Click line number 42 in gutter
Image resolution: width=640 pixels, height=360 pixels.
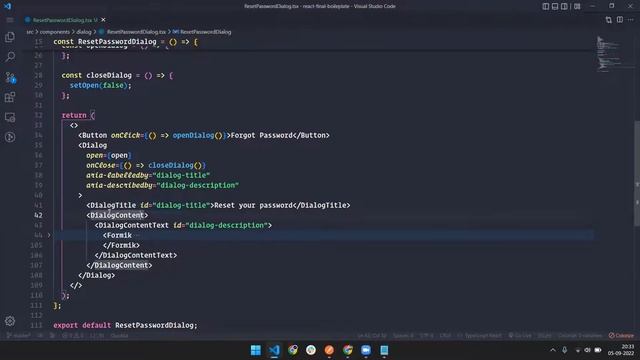(x=38, y=215)
